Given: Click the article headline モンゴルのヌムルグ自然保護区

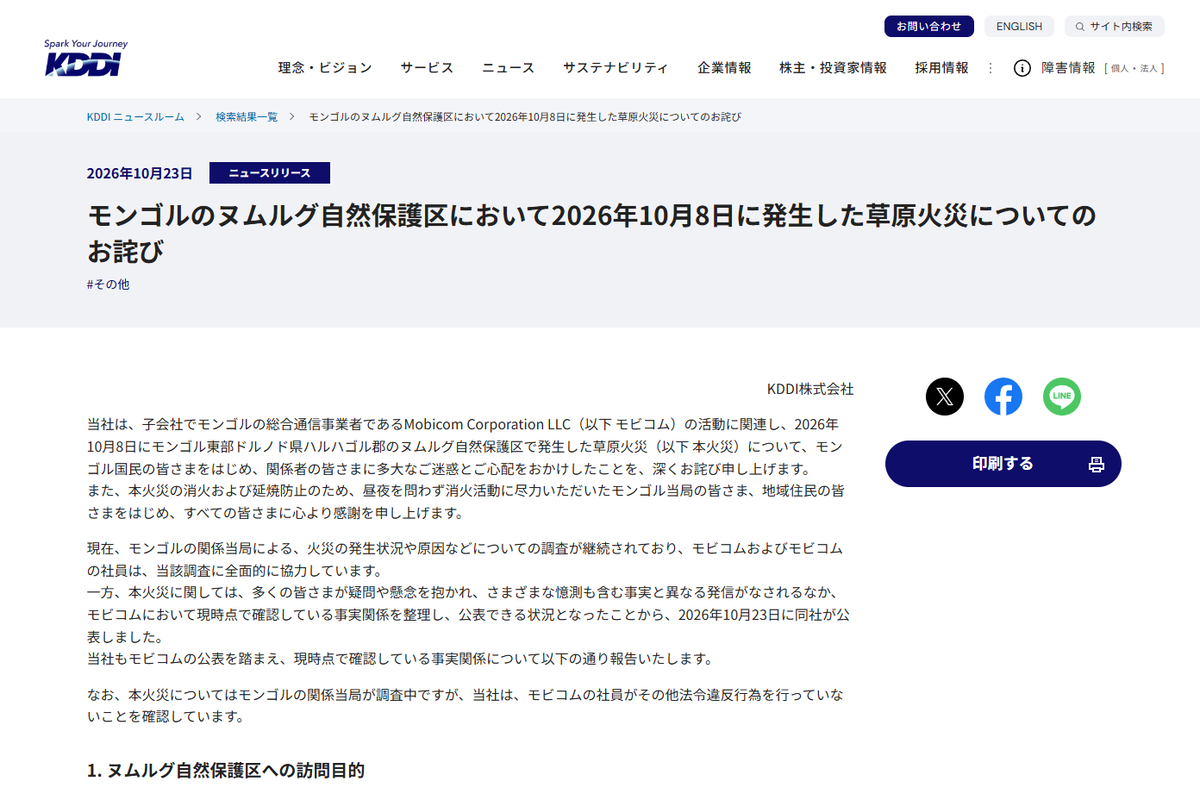Looking at the screenshot, I should (x=591, y=232).
